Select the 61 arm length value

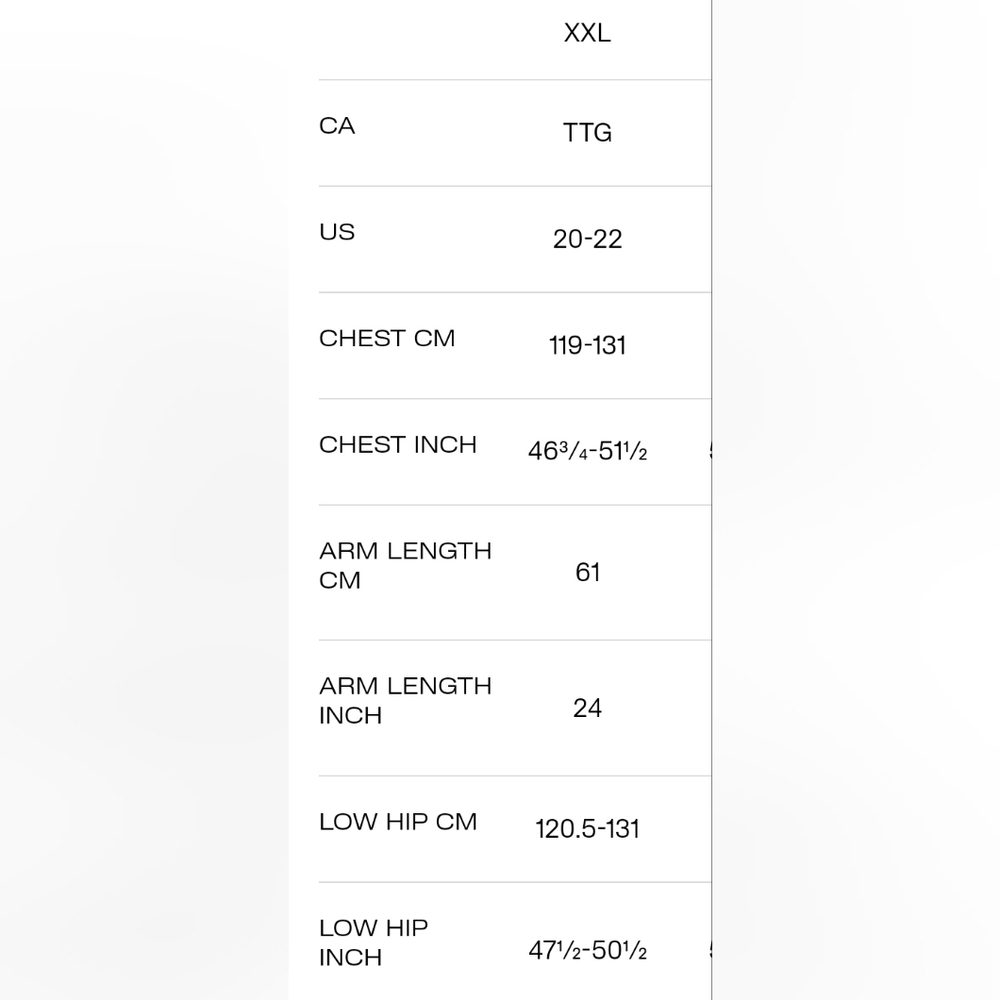pos(587,573)
